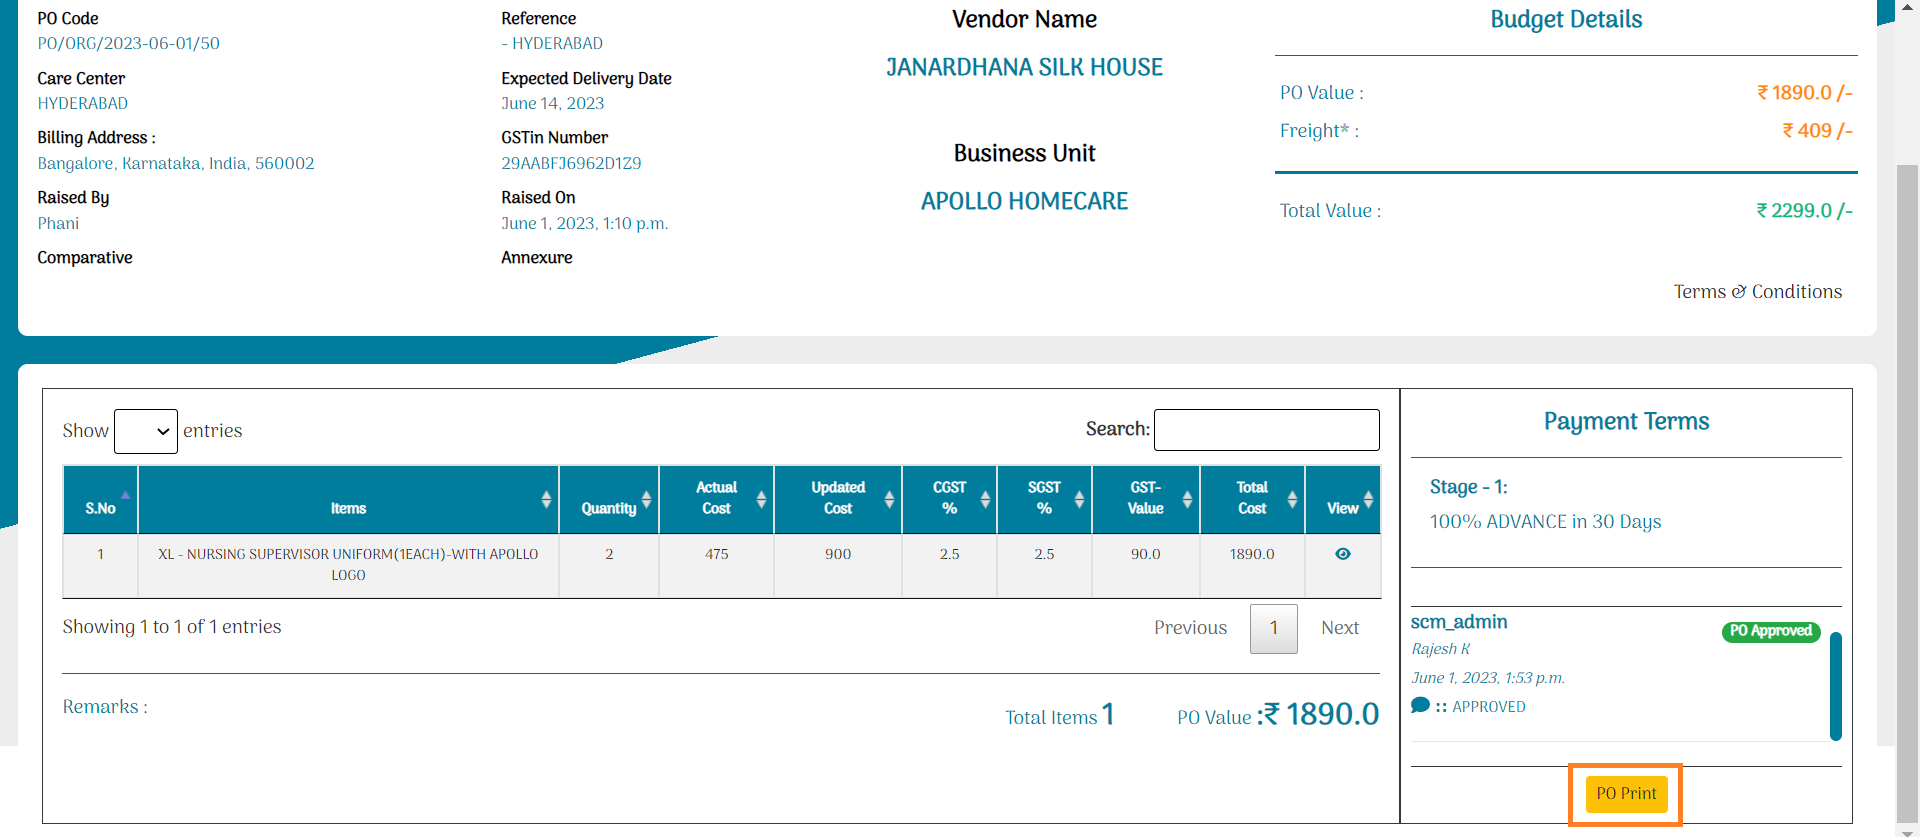Sort table by GST-Value column

[x=1145, y=499]
